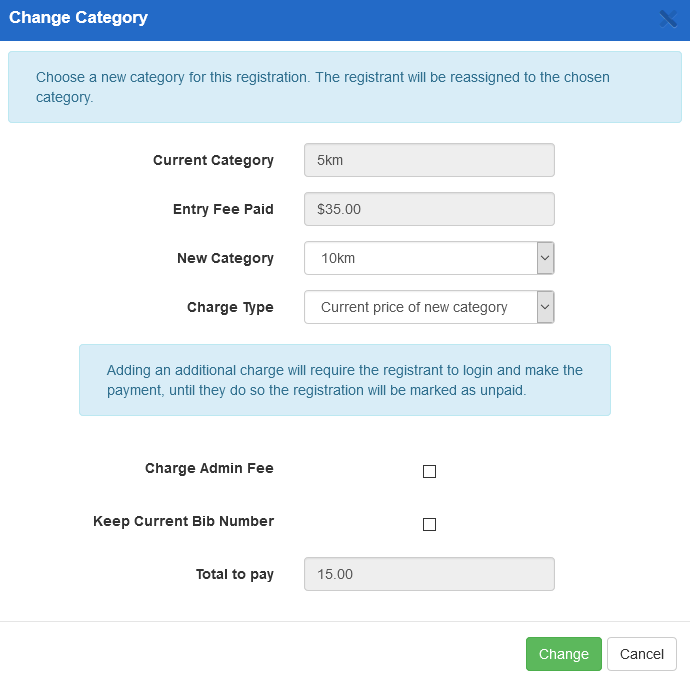Screen dimensions: 690x680
Task: Click the Cancel button
Action: coord(641,654)
